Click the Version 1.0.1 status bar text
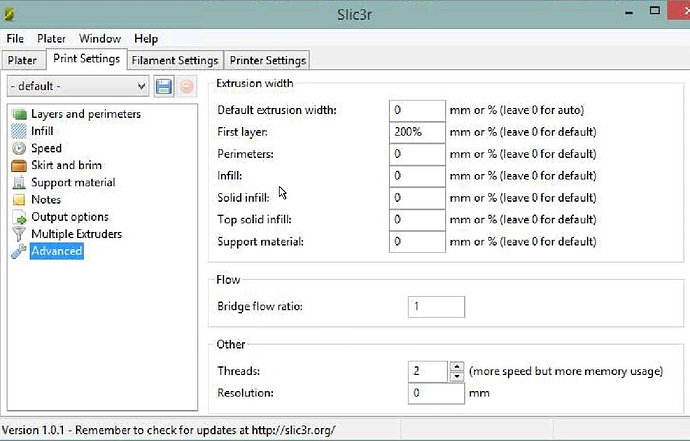This screenshot has height=441, width=690. (x=169, y=430)
